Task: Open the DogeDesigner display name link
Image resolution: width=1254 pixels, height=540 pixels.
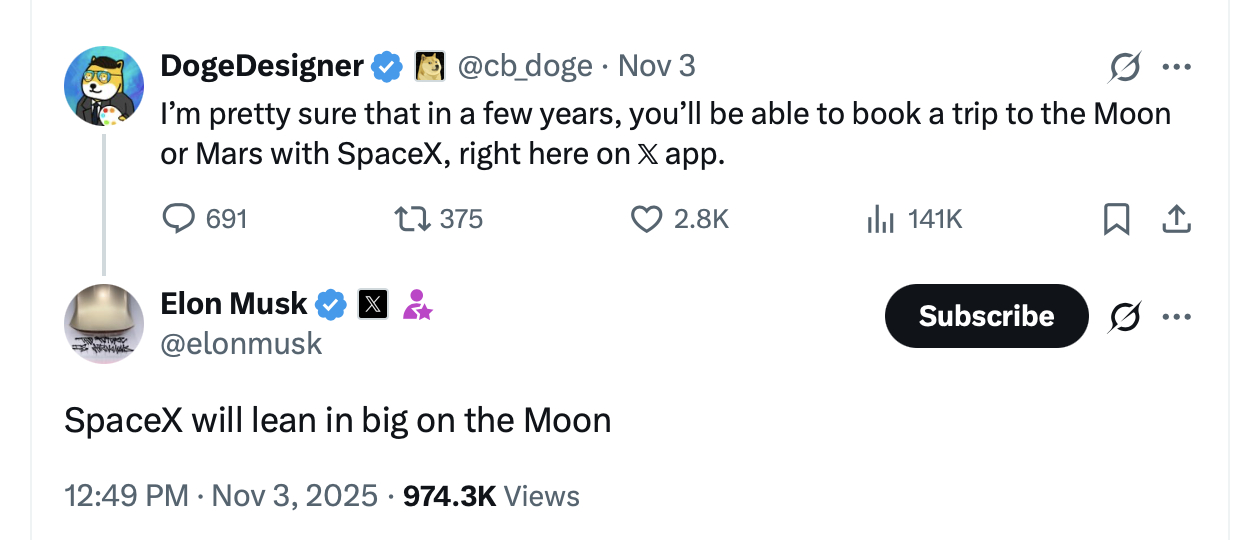Action: [262, 66]
